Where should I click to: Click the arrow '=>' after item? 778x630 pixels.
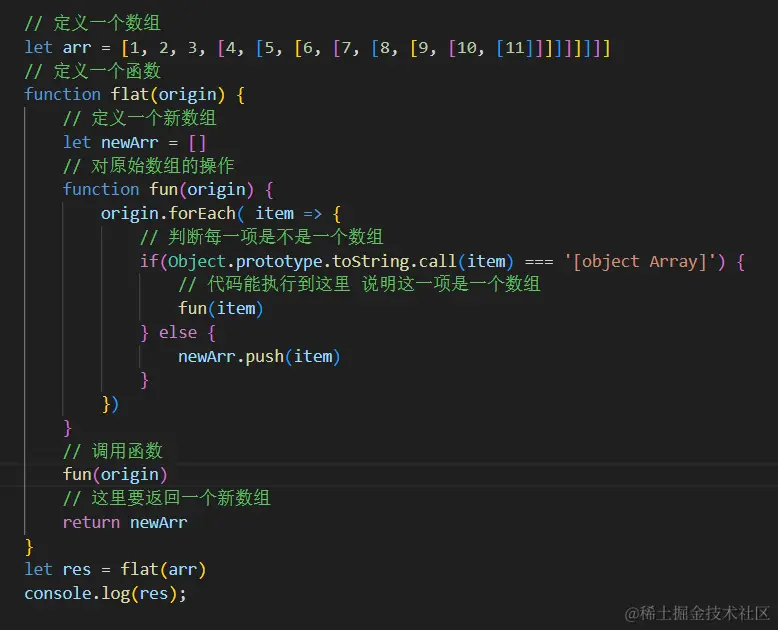[313, 214]
